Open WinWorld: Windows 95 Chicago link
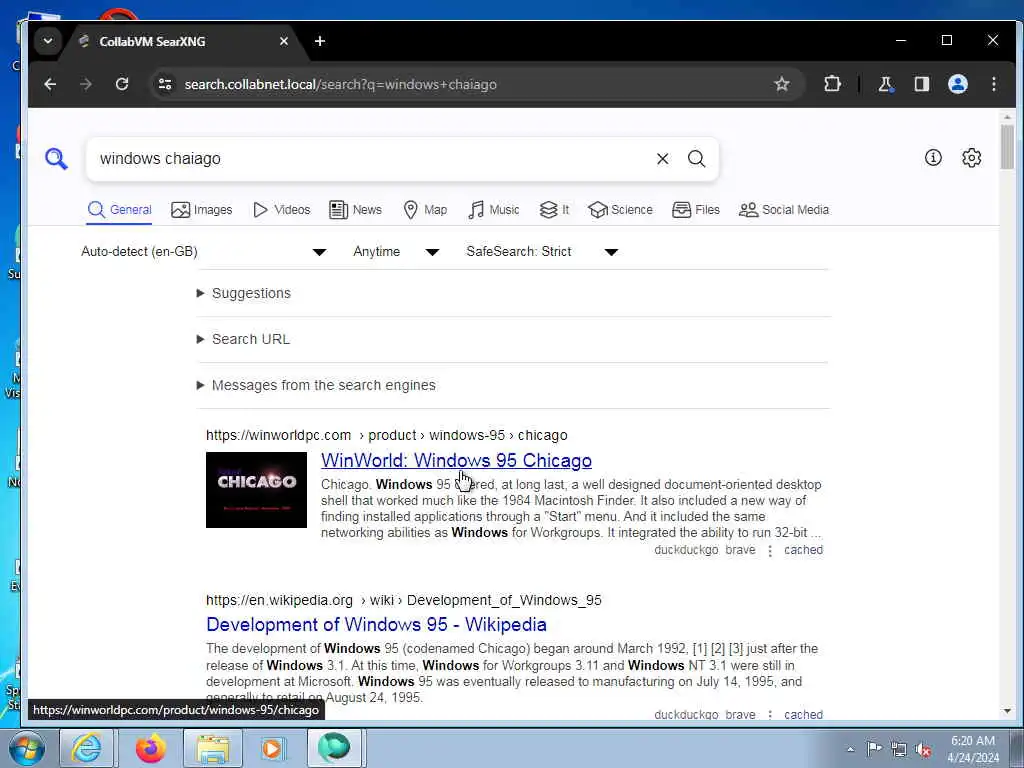The image size is (1024, 768). (456, 460)
